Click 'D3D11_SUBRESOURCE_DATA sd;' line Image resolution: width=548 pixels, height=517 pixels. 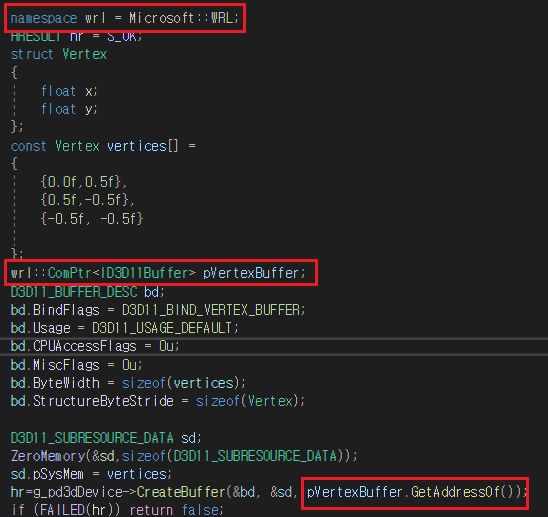(106, 438)
